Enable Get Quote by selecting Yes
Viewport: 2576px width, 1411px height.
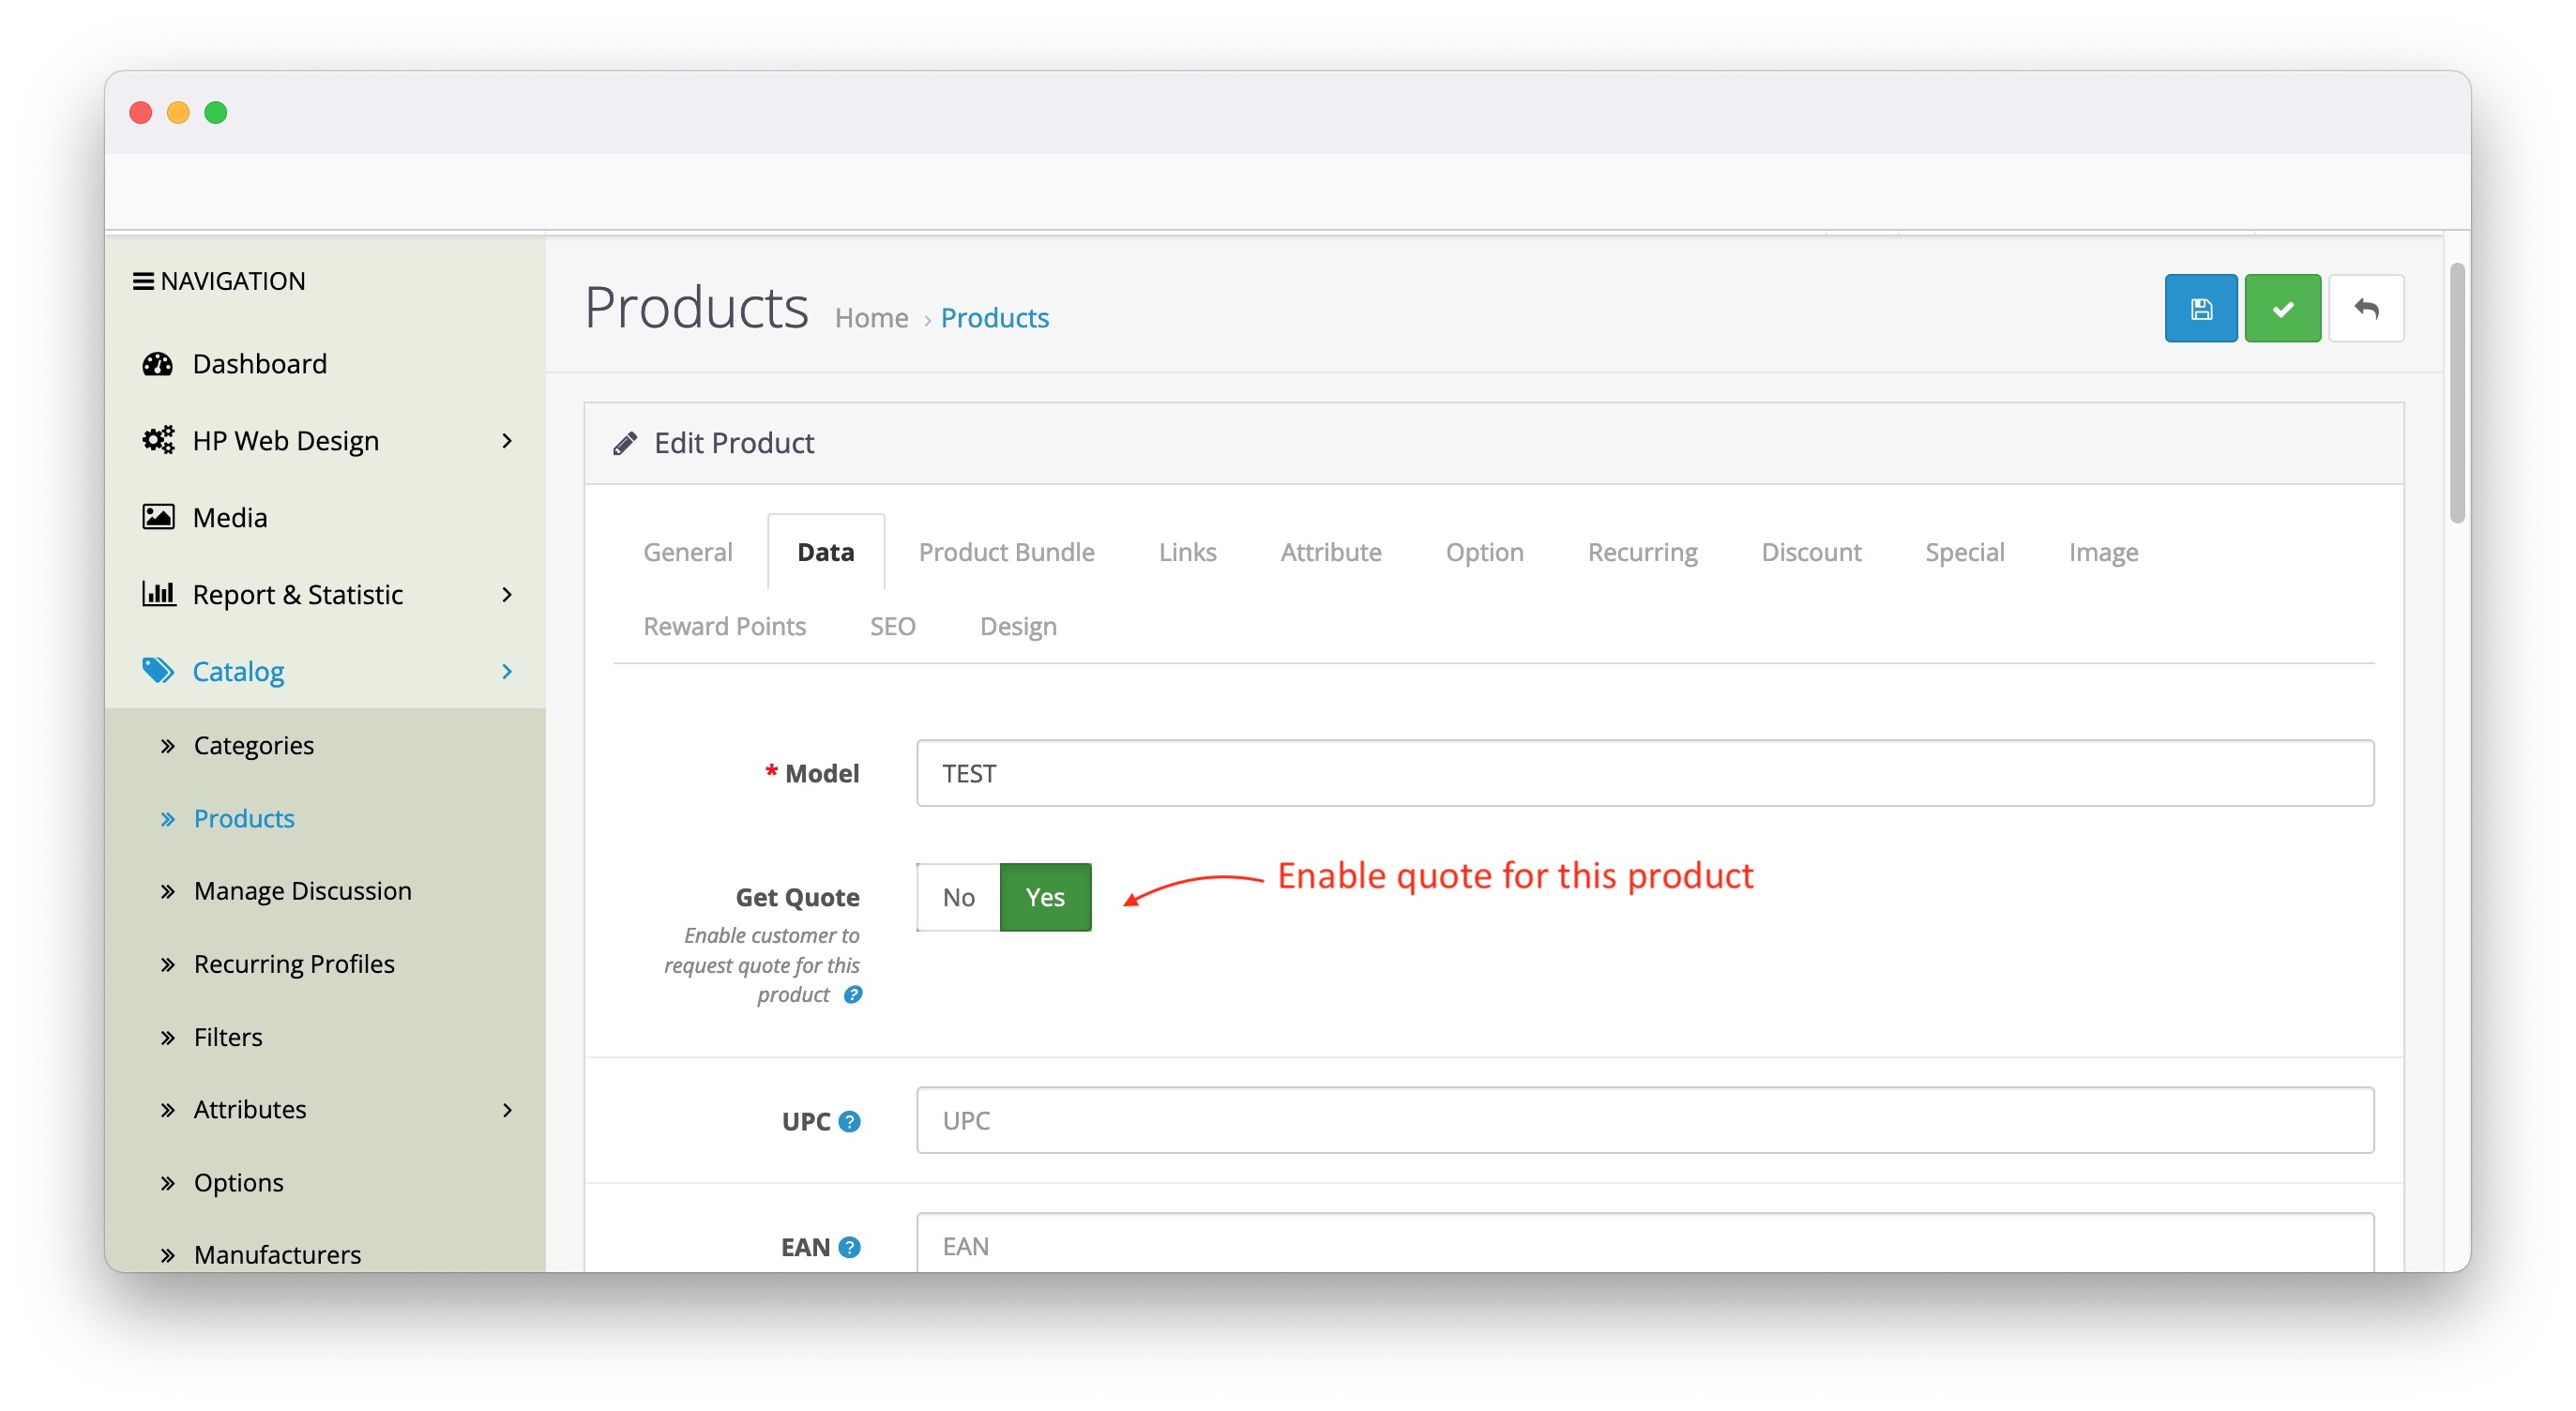point(1044,897)
